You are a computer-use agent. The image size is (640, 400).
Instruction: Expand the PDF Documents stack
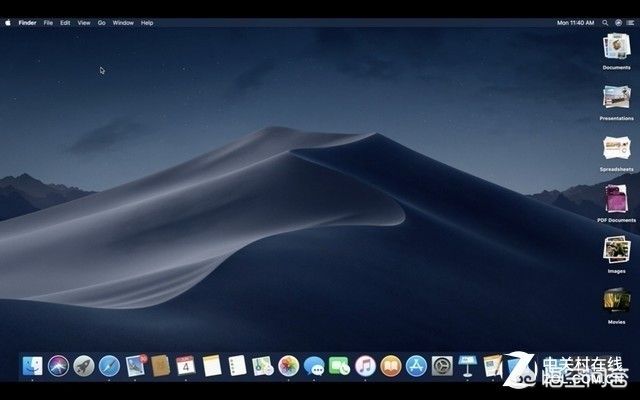point(616,199)
